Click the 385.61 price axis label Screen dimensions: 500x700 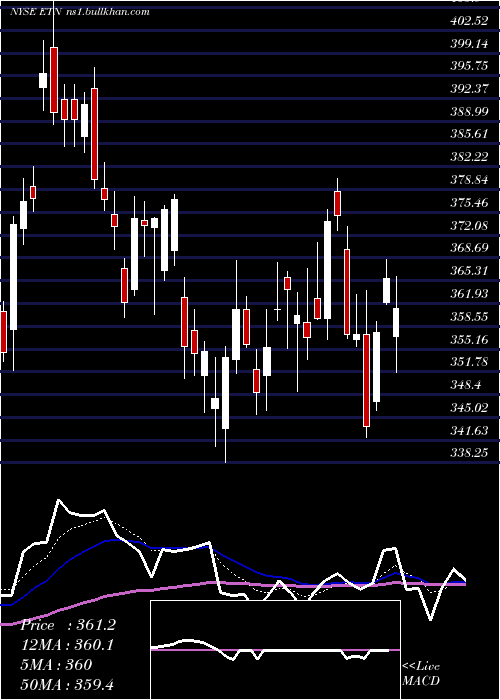tap(469, 134)
